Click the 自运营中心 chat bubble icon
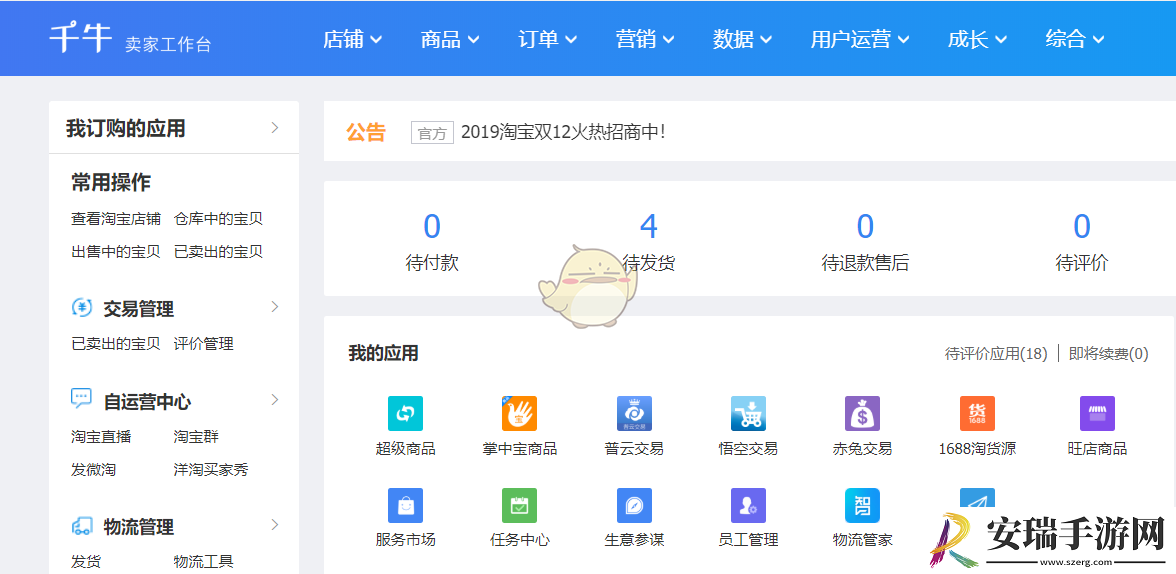This screenshot has height=574, width=1176. 82,399
